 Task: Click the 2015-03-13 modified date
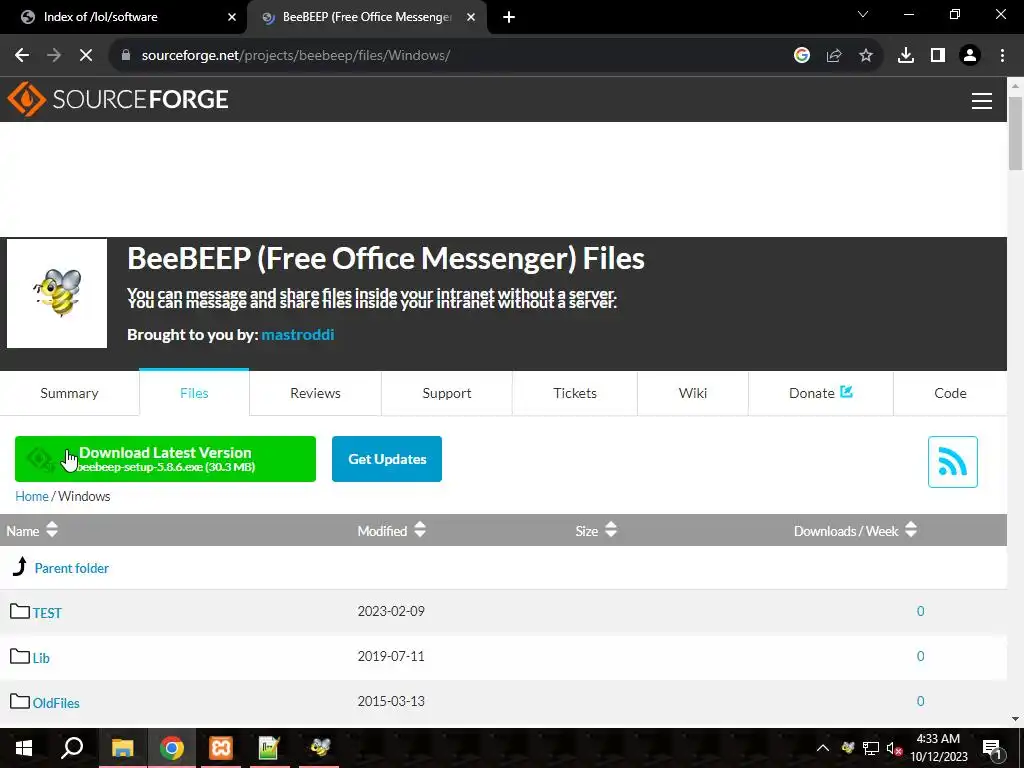[x=391, y=701]
